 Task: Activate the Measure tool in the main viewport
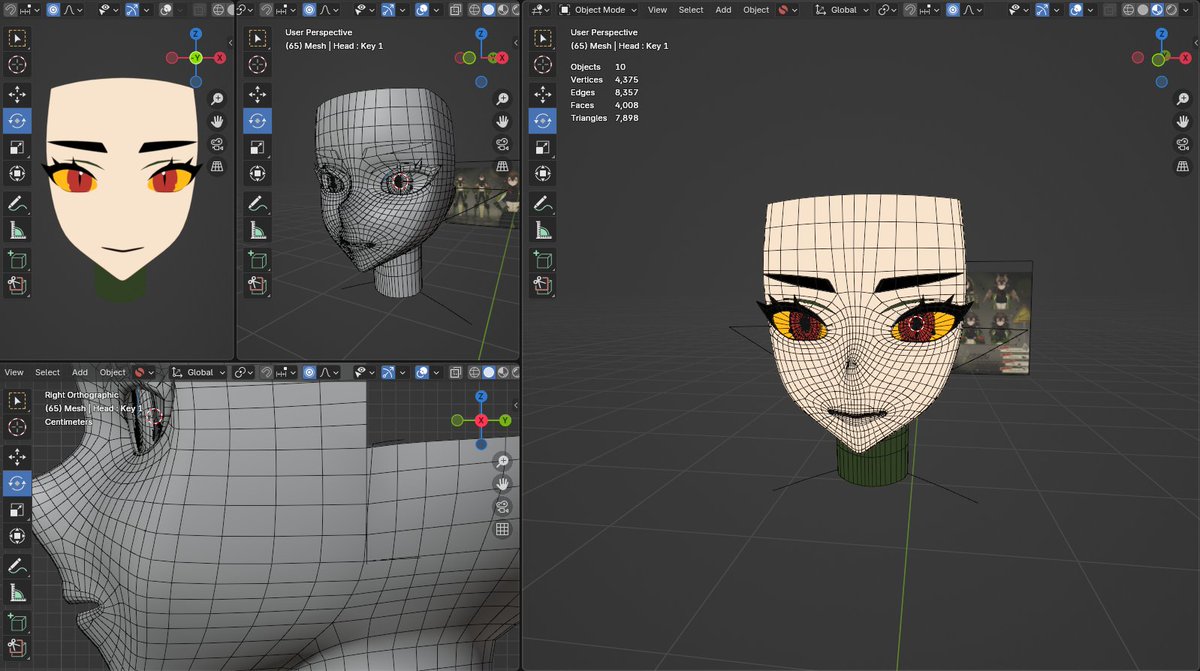541,230
